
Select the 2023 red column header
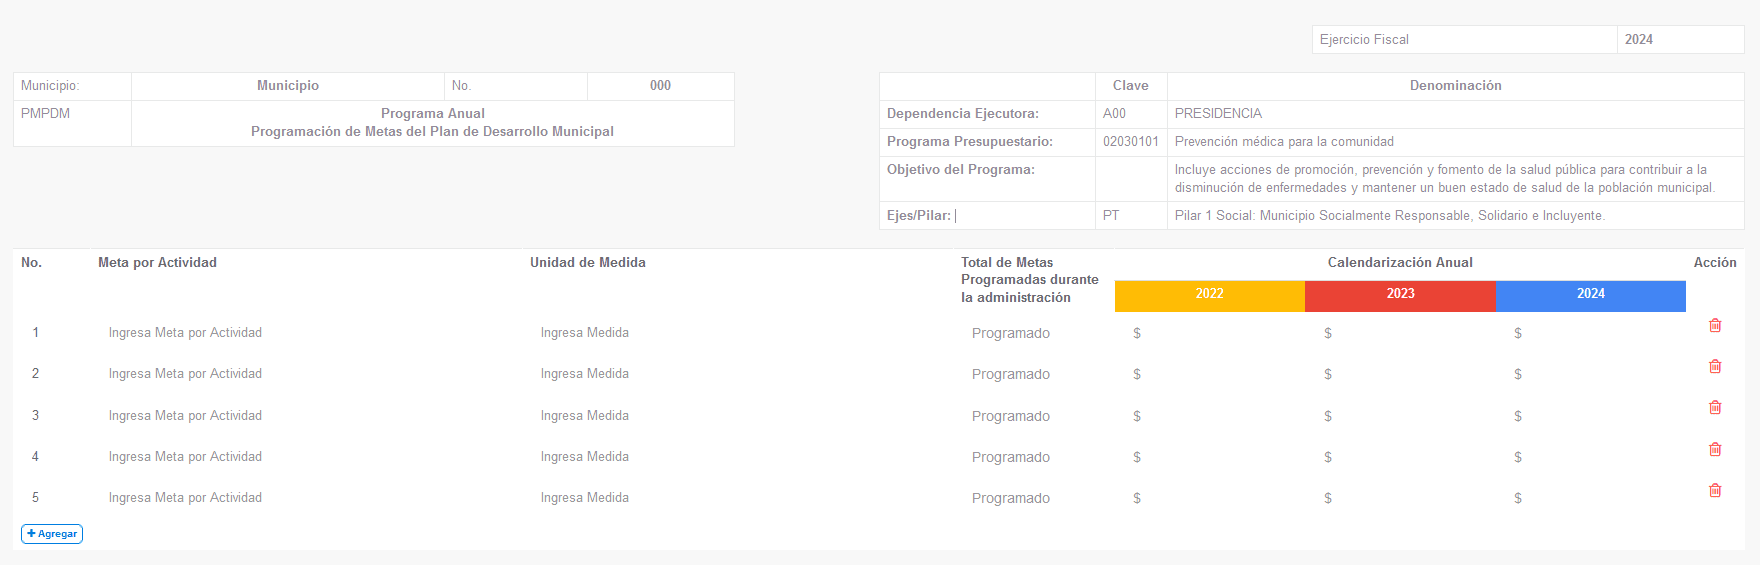pos(1400,294)
